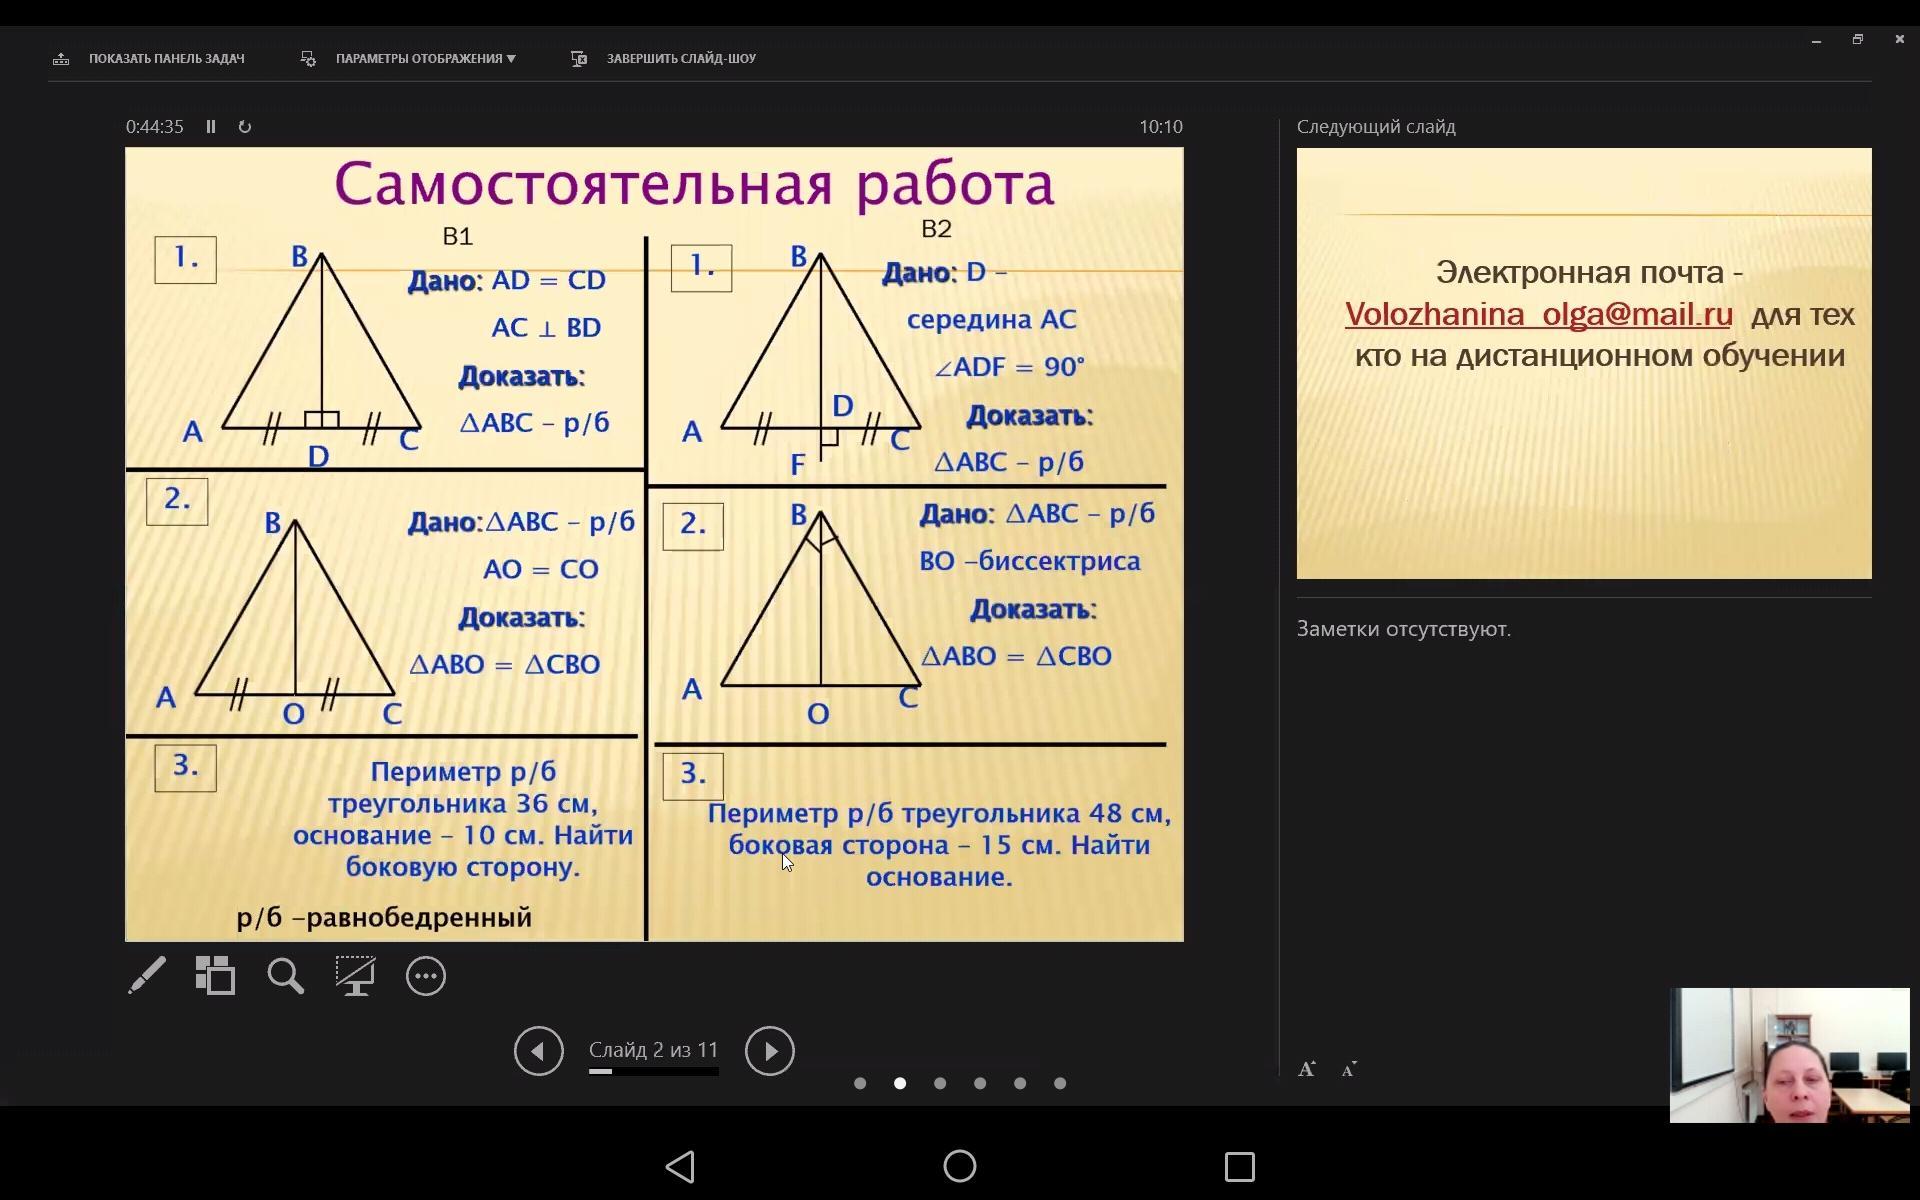Expand 'ПАРАМЕТРЫ ОТОБРАЖЕНИЯ' dropdown
Image resolution: width=1920 pixels, height=1200 pixels.
tap(426, 59)
